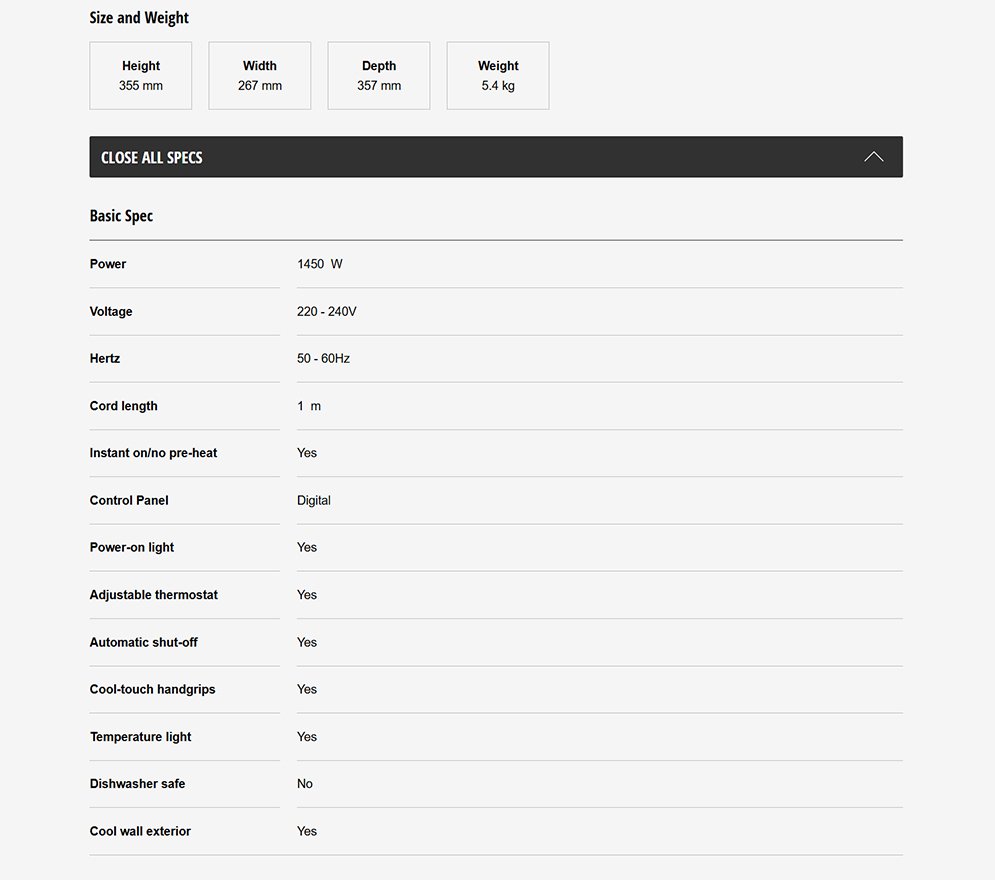Click the Automatic shut-off label
Screen dimensions: 995x880
(143, 642)
